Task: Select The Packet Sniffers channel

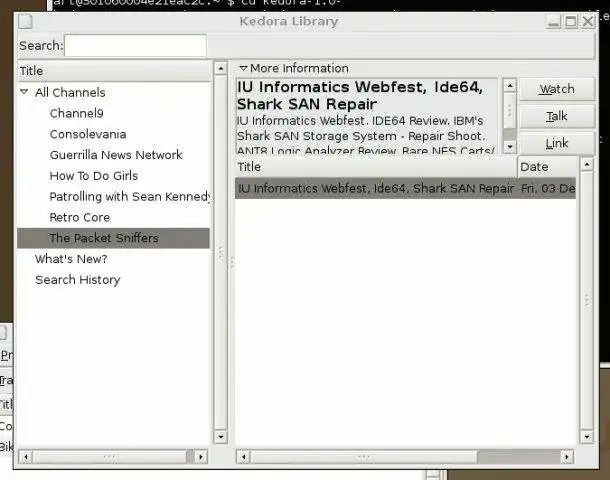Action: click(114, 238)
